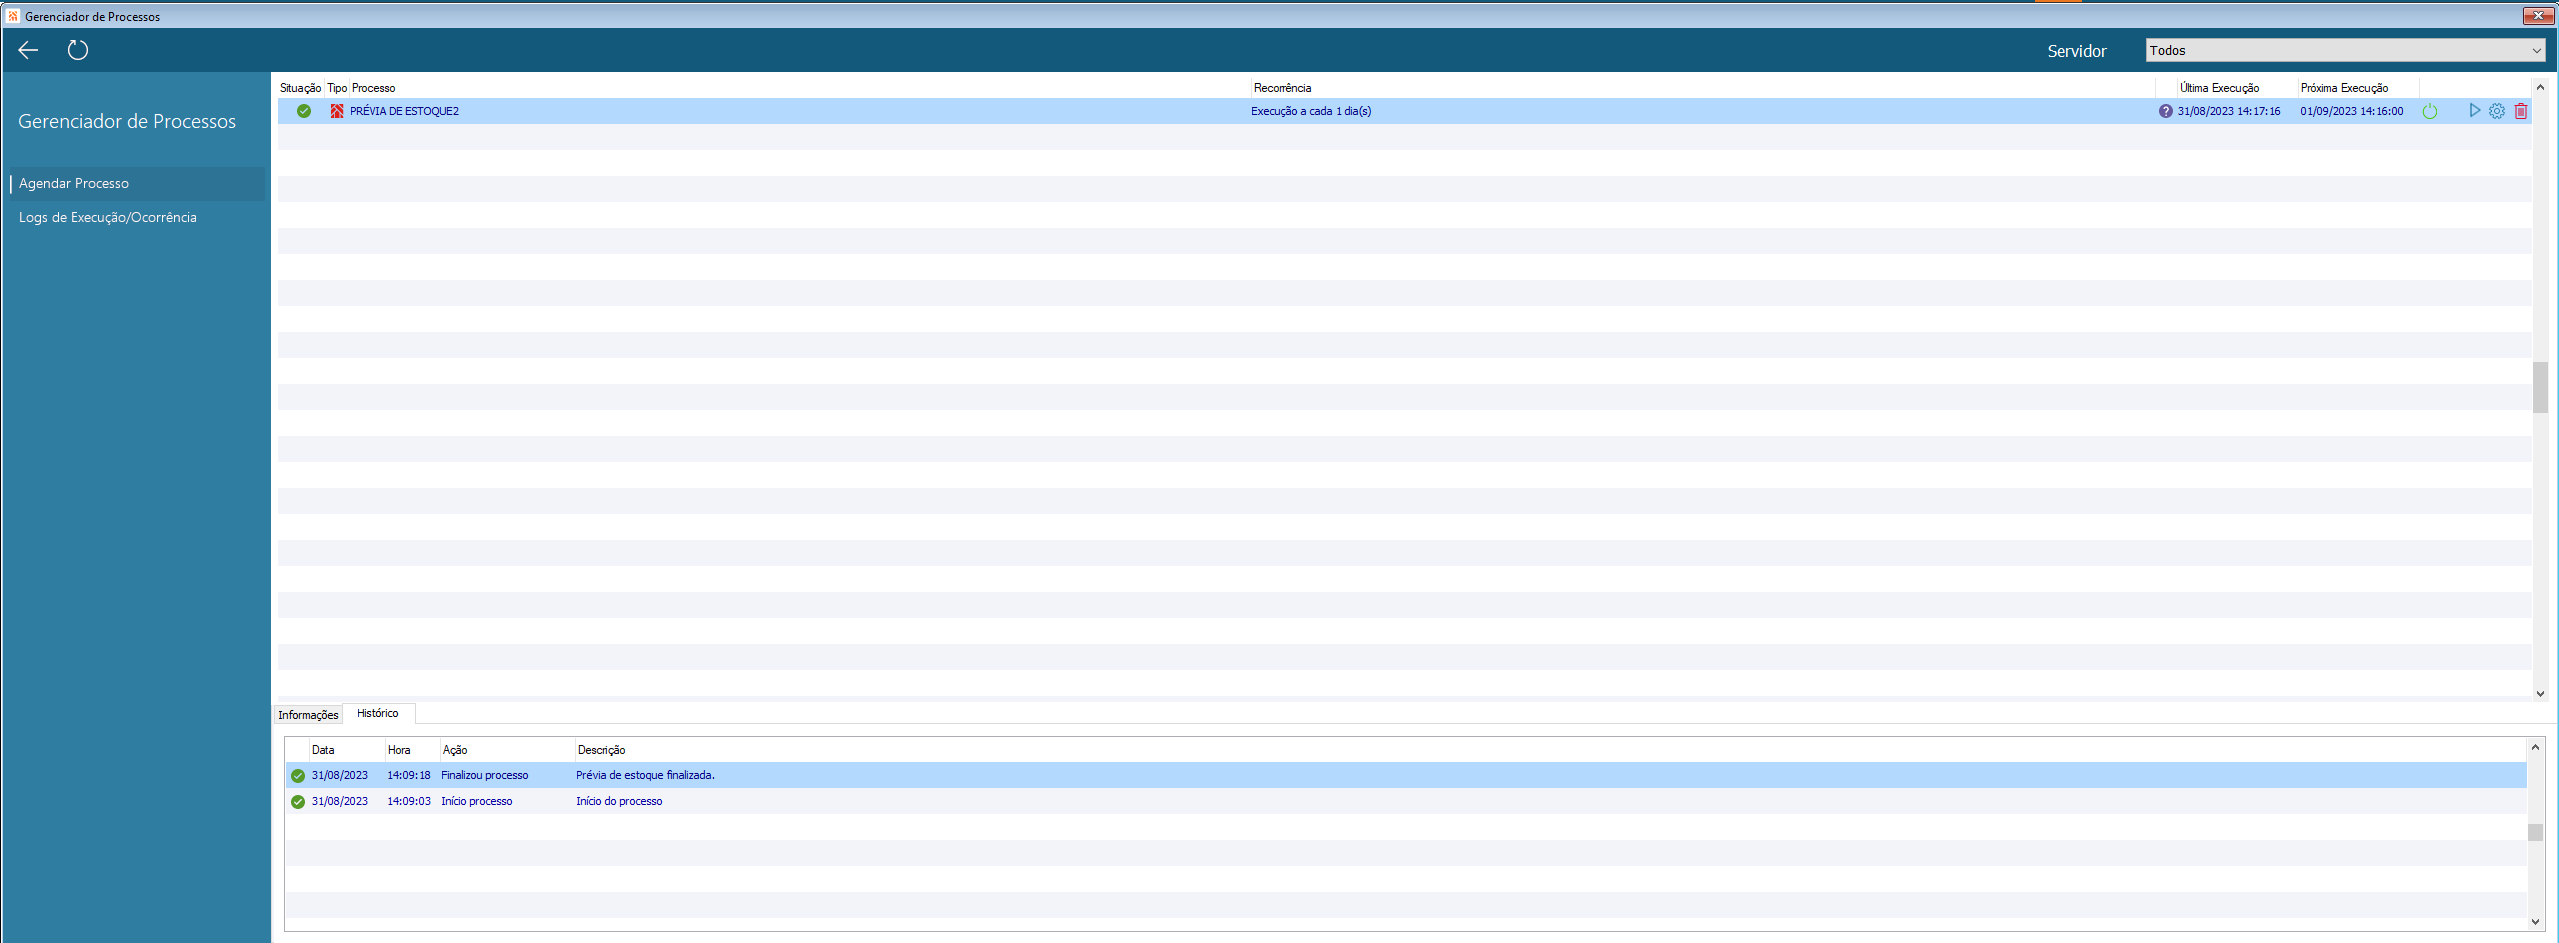Click status icon of Início processo row

298,801
